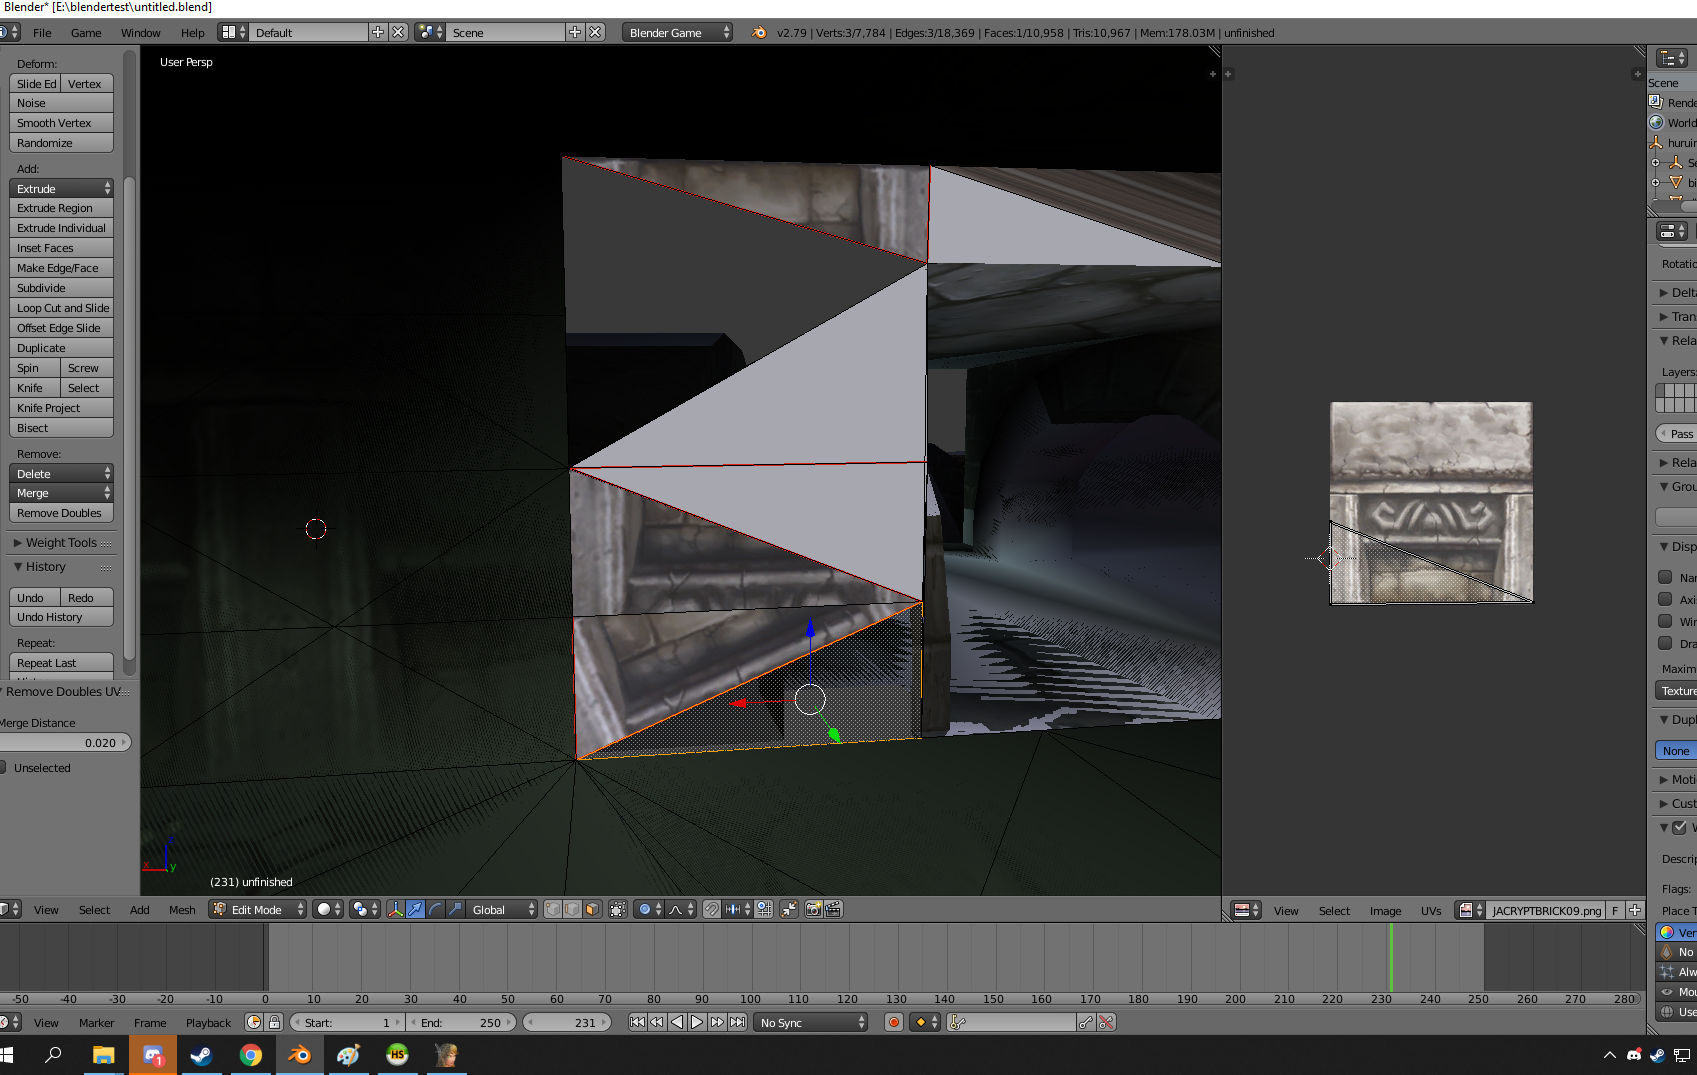Expand the Weight Tools panel
Viewport: 1697px width, 1075px height.
click(x=61, y=543)
